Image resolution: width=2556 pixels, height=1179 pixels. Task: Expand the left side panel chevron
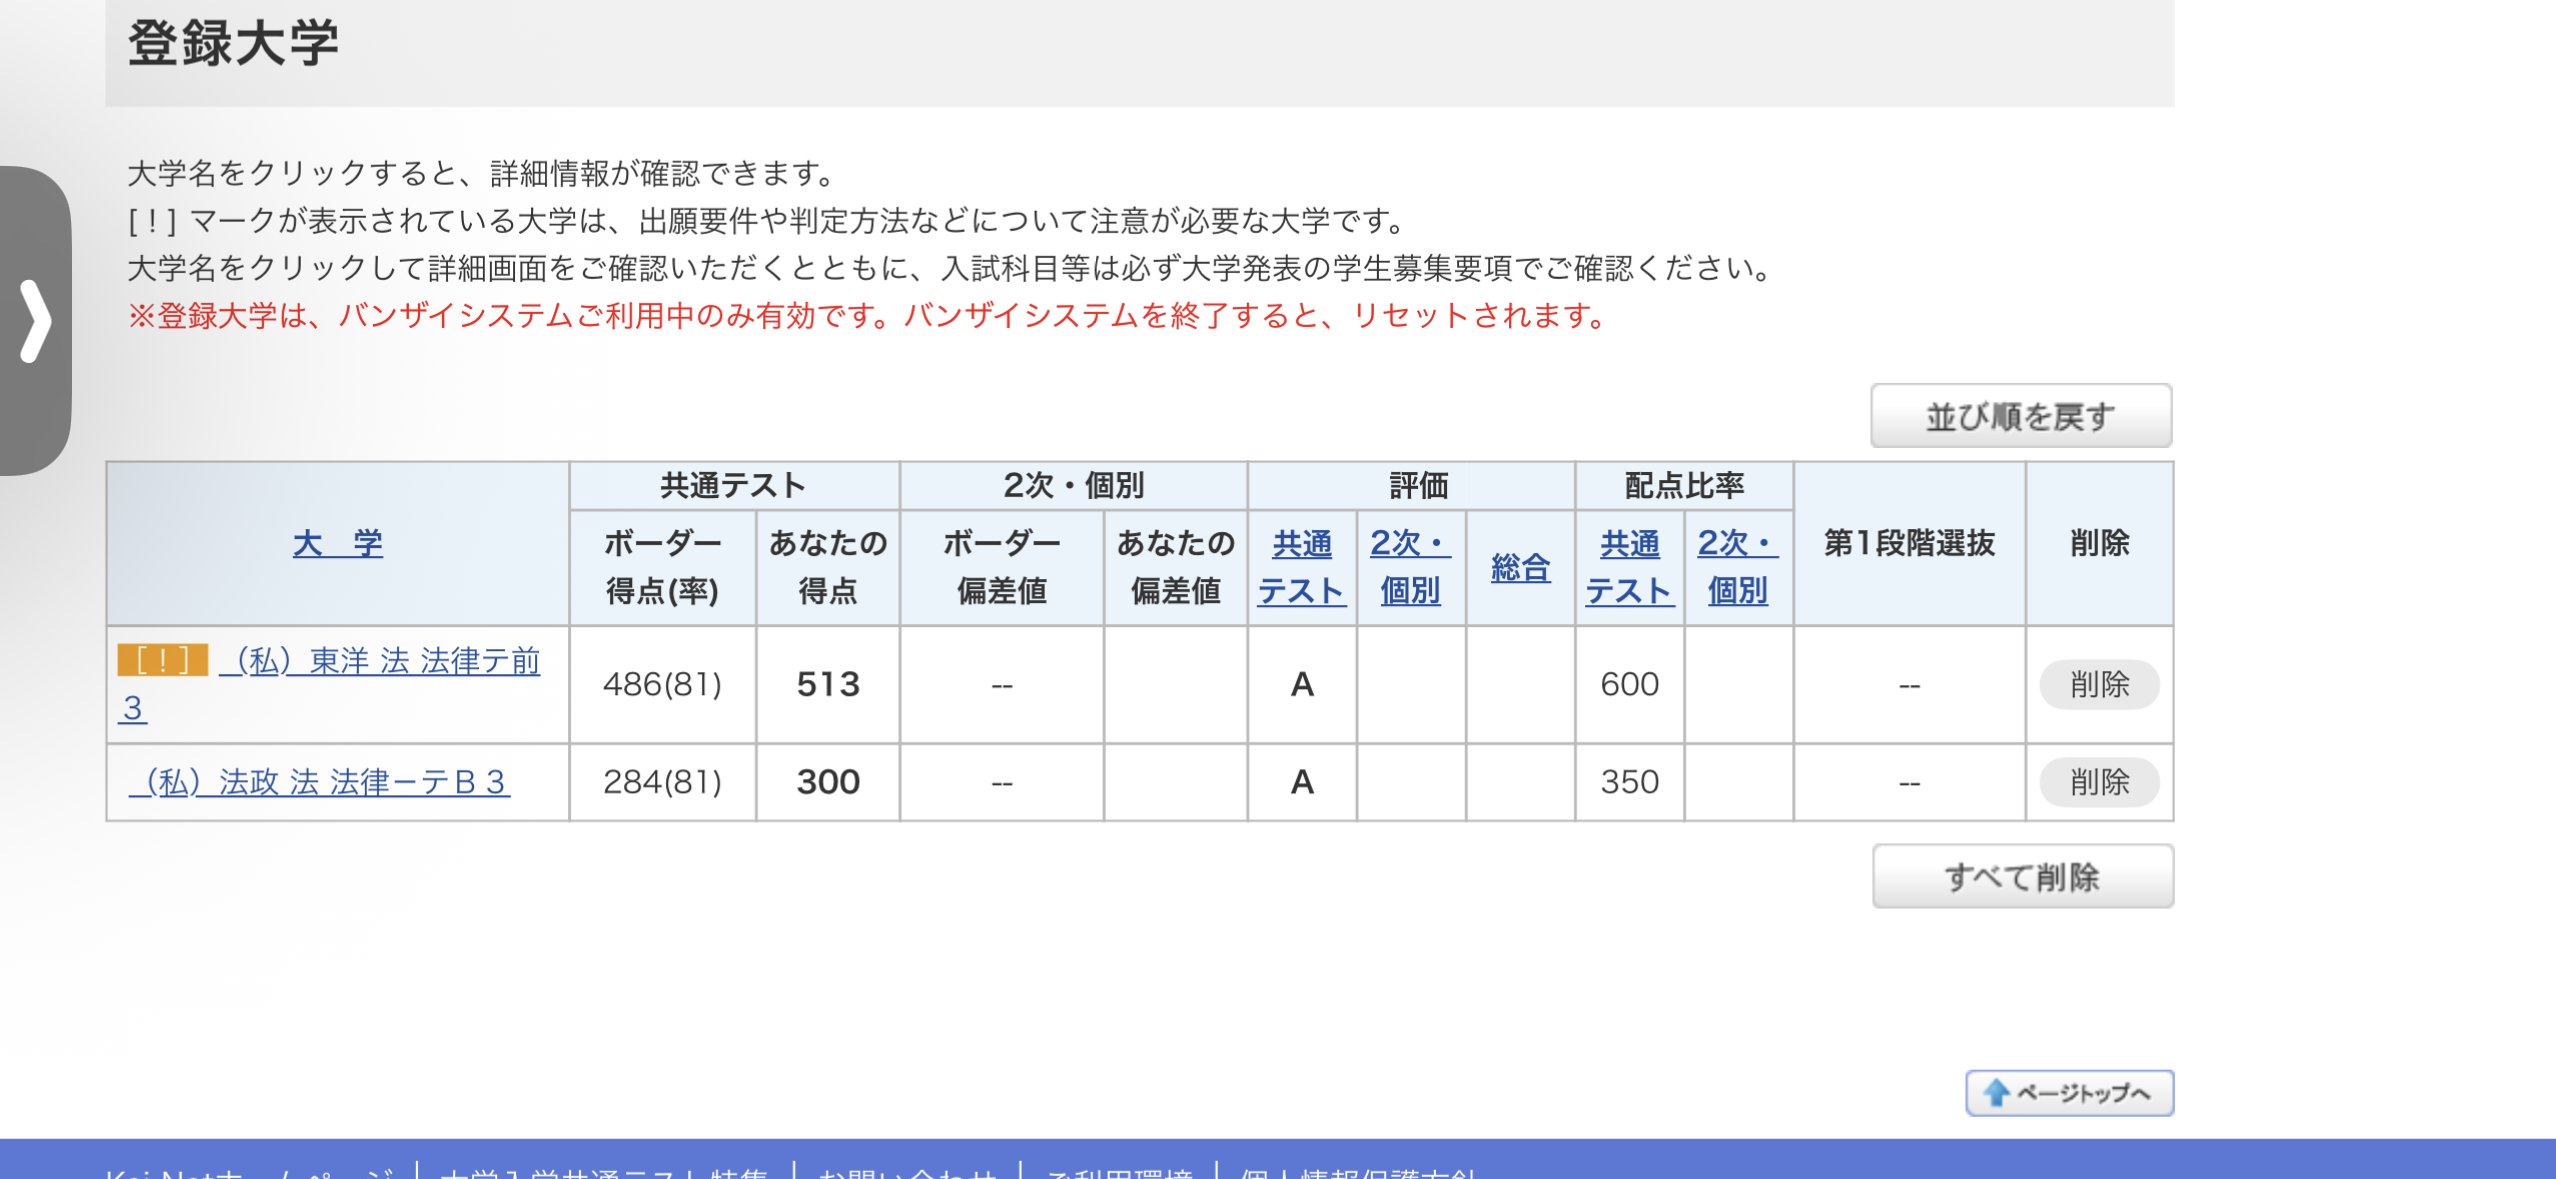tap(35, 321)
